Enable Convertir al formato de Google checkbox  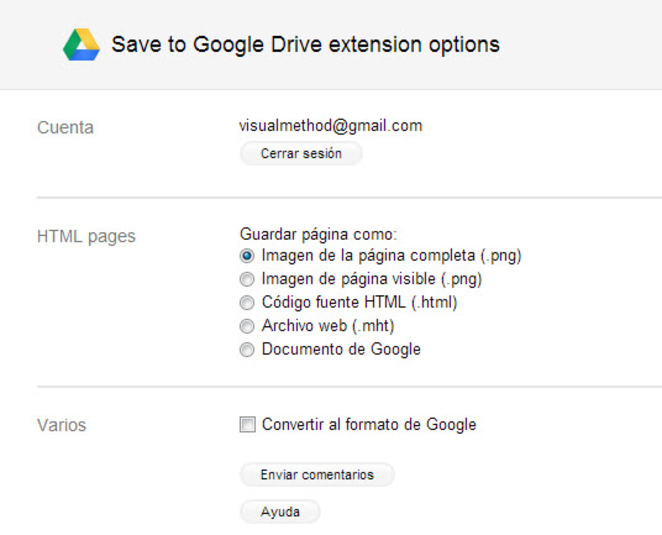tap(247, 424)
